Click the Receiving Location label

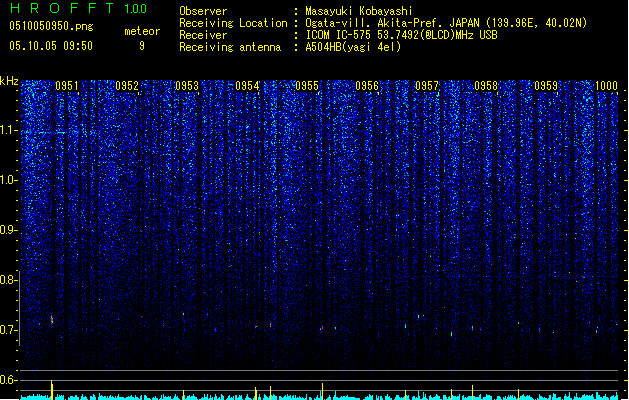pyautogui.click(x=233, y=23)
